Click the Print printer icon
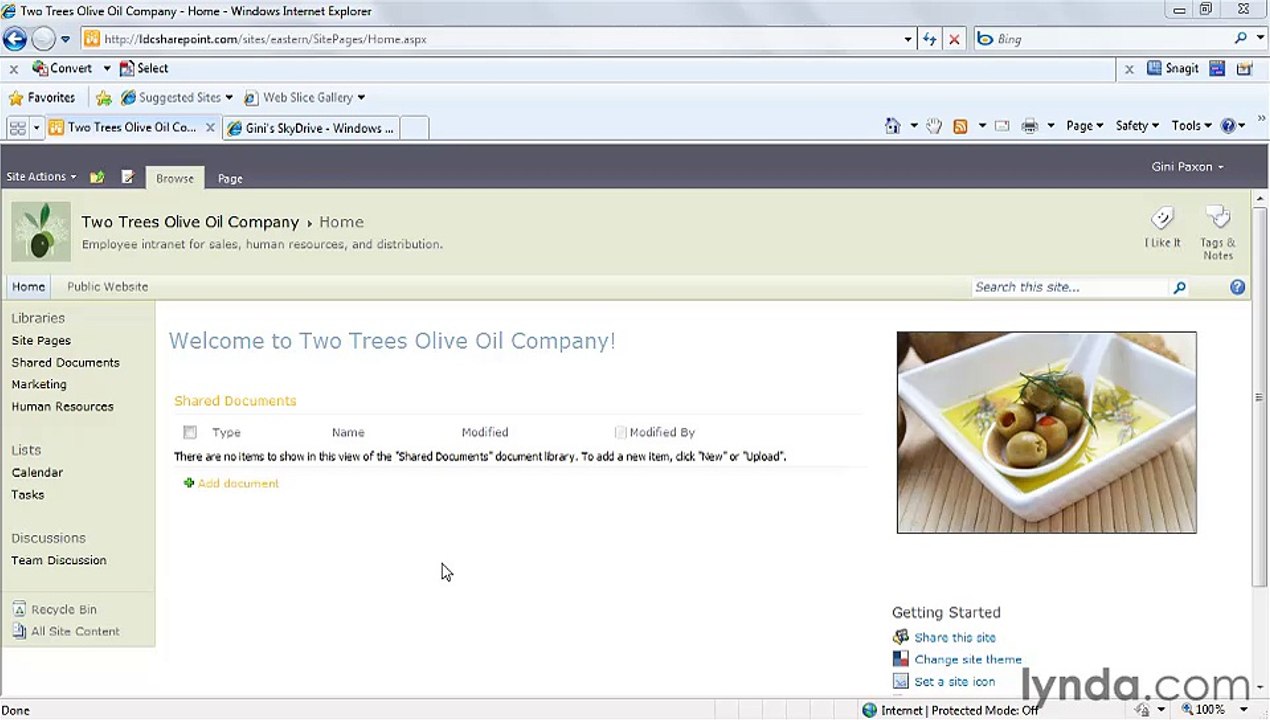Image resolution: width=1270 pixels, height=720 pixels. (x=1029, y=126)
